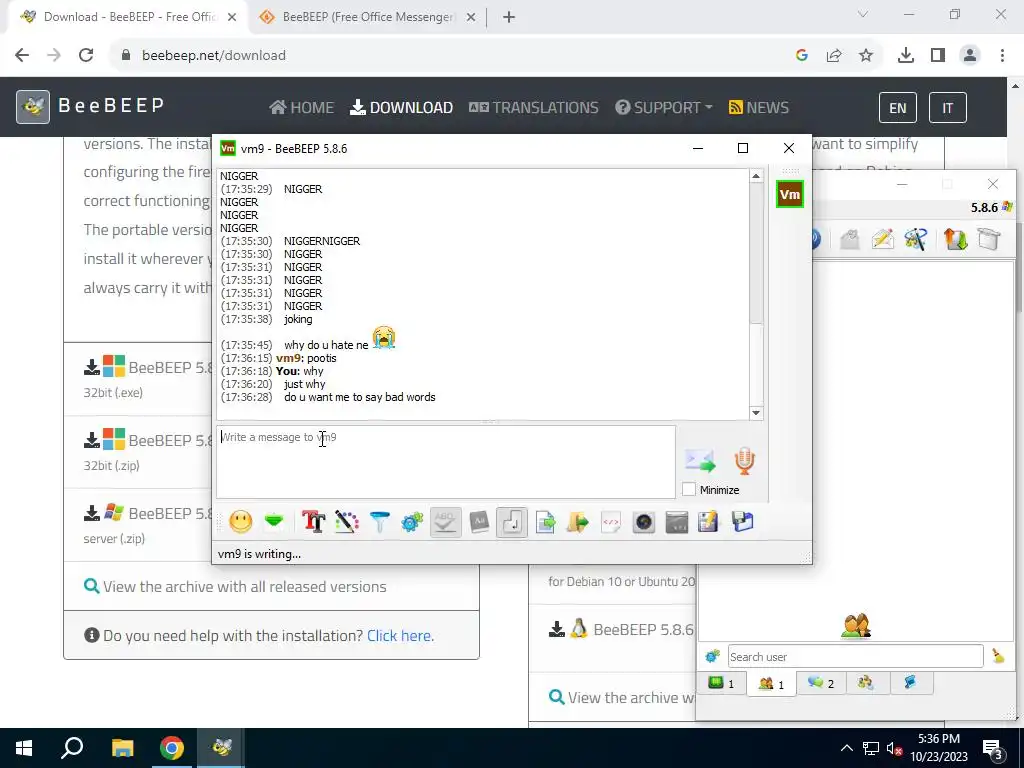Open the chats tab showing 2
The width and height of the screenshot is (1024, 768).
[821, 683]
